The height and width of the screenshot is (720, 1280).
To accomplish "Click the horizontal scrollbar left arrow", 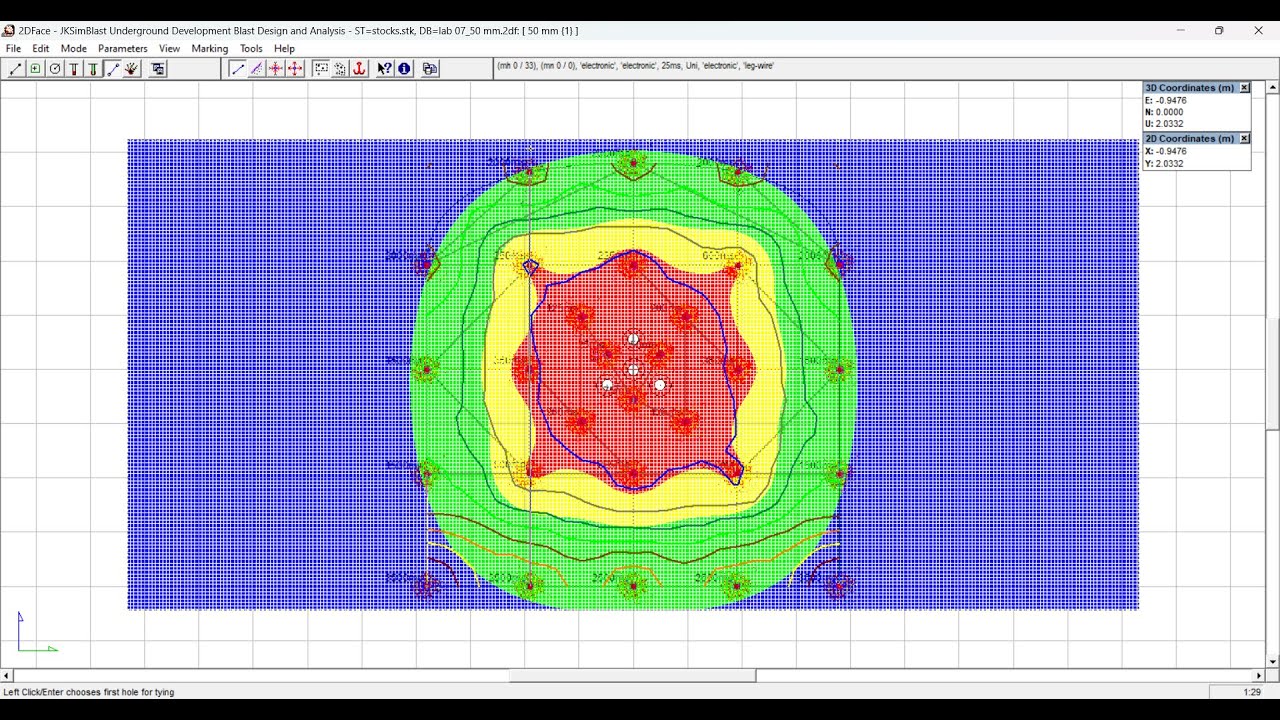I will coord(7,676).
